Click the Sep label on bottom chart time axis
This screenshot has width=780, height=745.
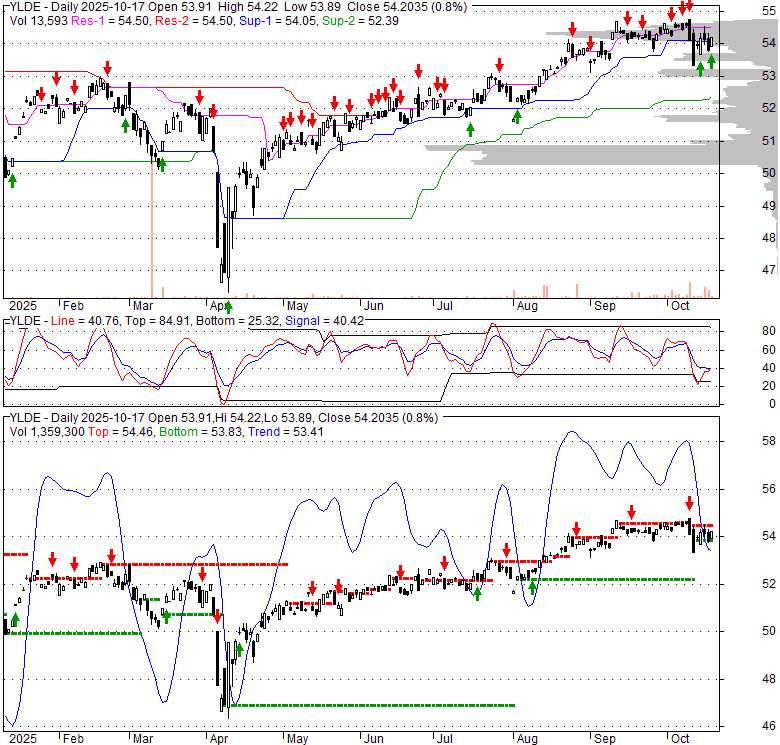[604, 739]
